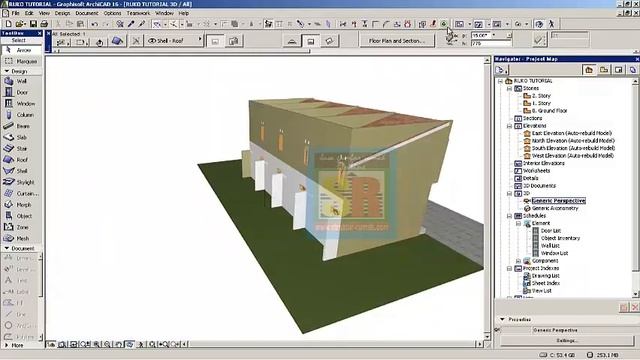Open the Document menu

[x=87, y=13]
